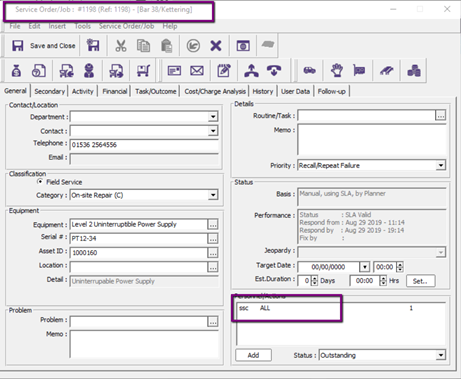
Task: Click the Delete X icon in toolbar
Action: pyautogui.click(x=216, y=46)
